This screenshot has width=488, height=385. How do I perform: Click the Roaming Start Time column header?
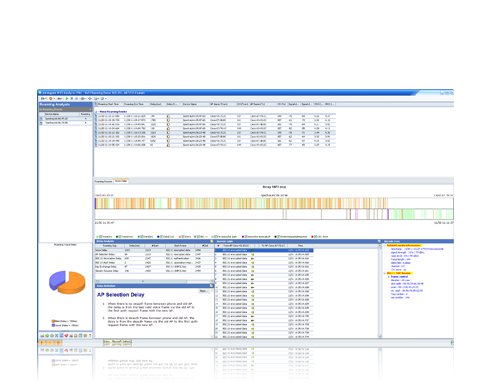coord(108,104)
